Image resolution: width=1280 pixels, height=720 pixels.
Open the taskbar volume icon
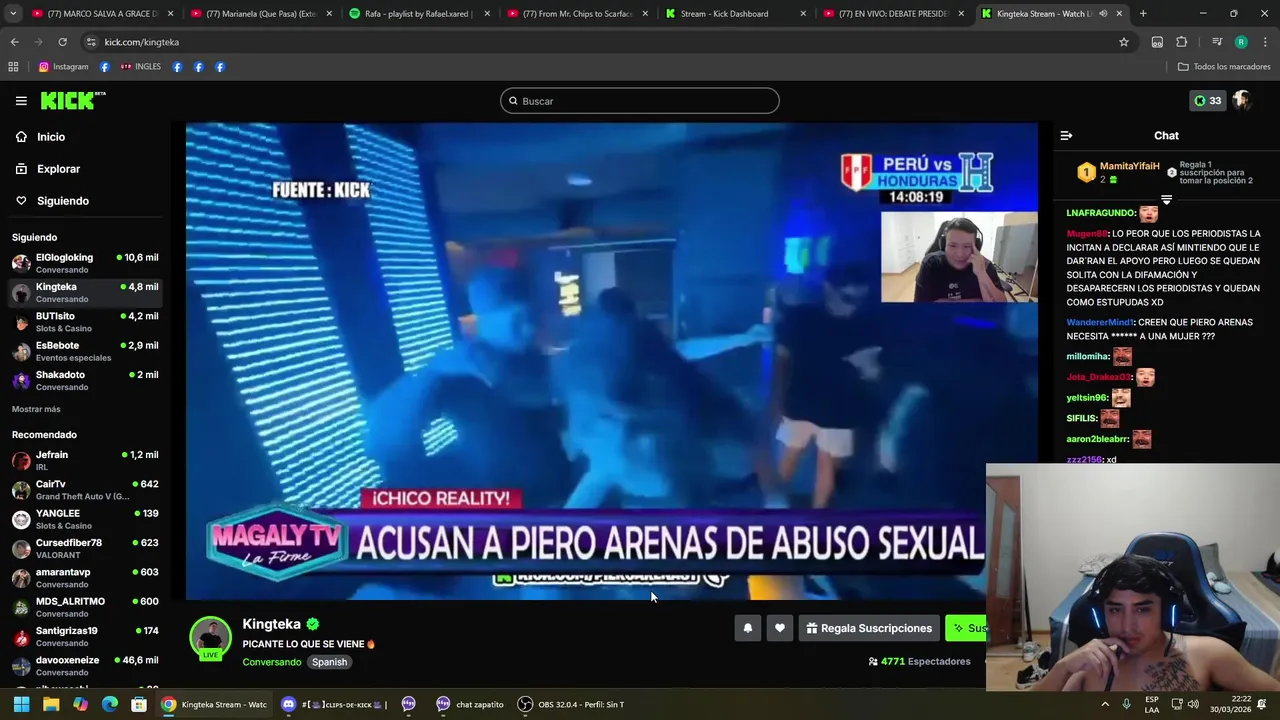pos(1194,704)
